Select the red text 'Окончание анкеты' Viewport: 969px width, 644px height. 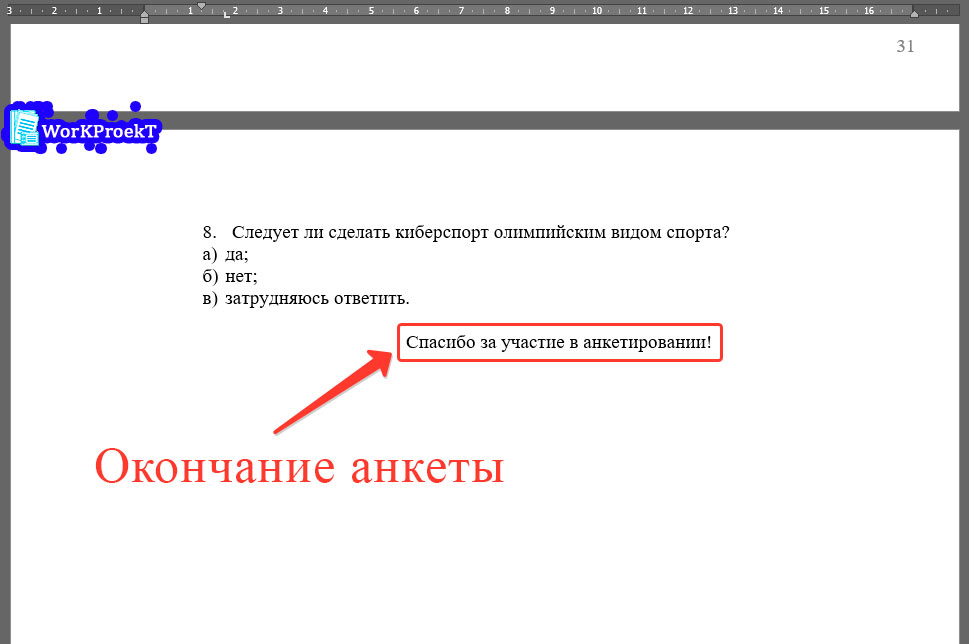tap(298, 466)
